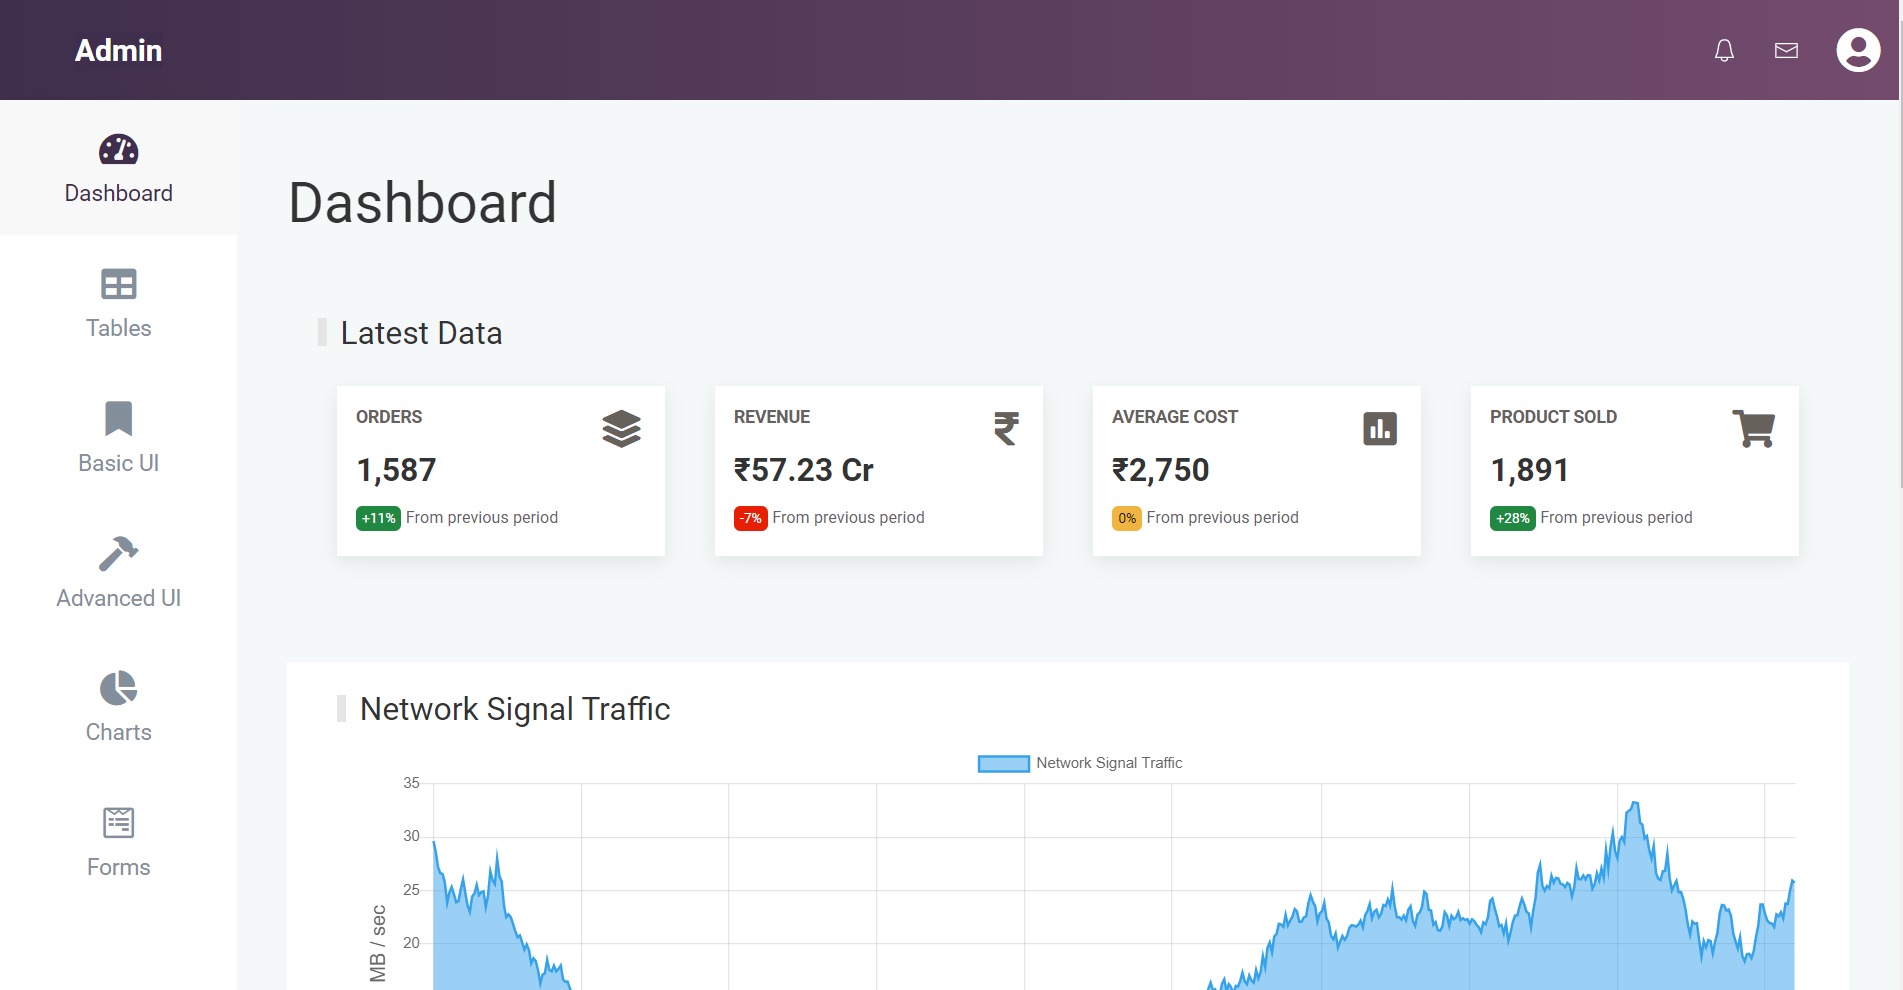The image size is (1903, 990).
Task: Click the Forms sidebar icon
Action: click(118, 823)
